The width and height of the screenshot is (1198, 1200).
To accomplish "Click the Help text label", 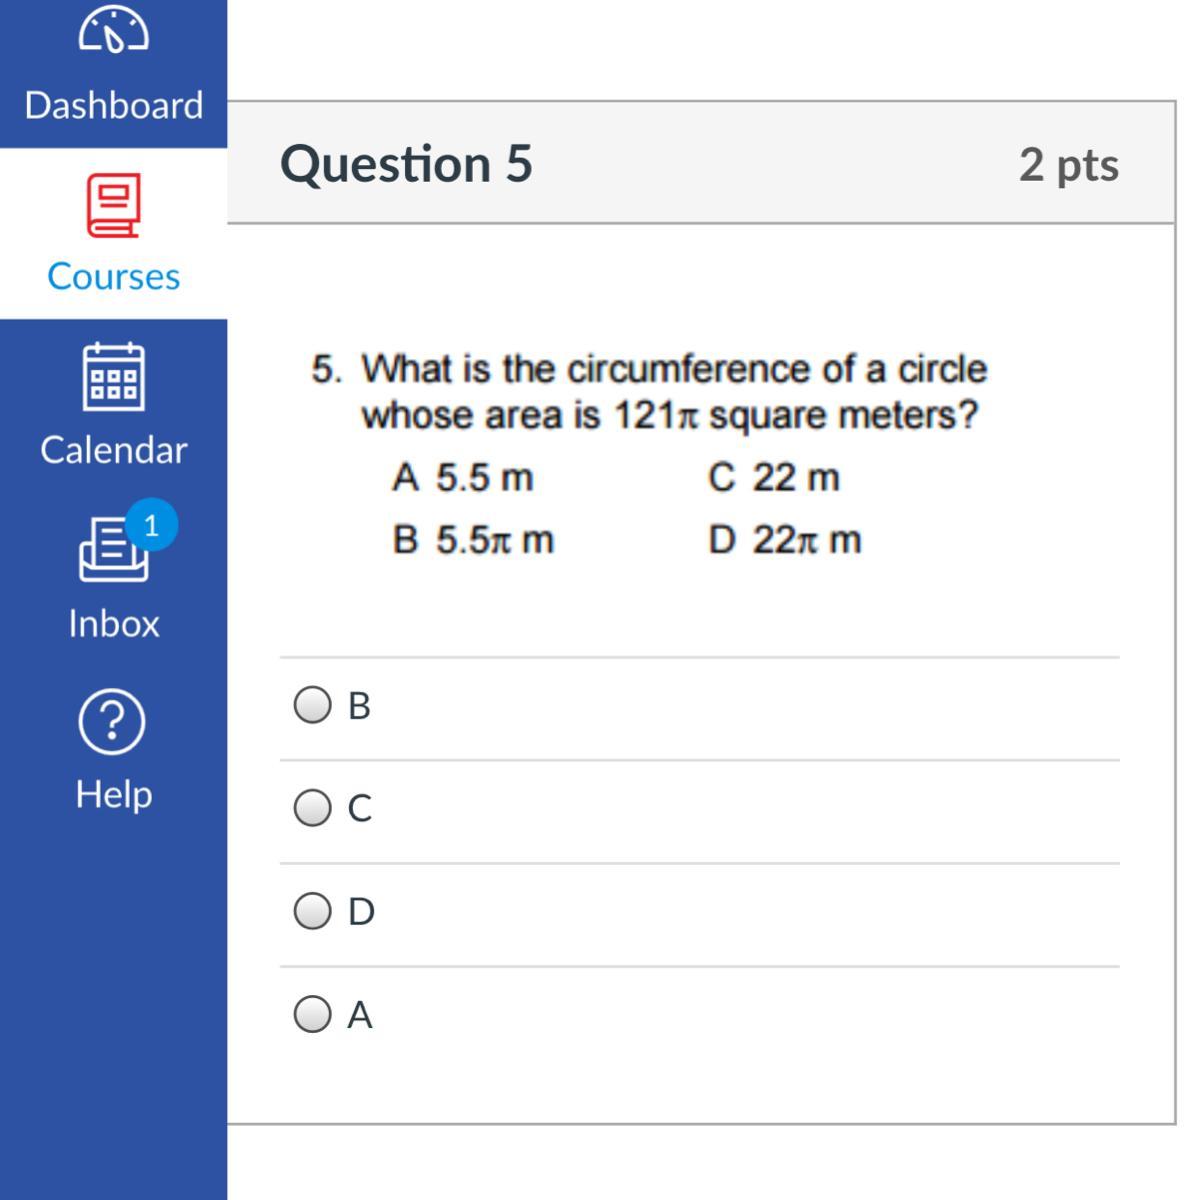I will [x=113, y=794].
